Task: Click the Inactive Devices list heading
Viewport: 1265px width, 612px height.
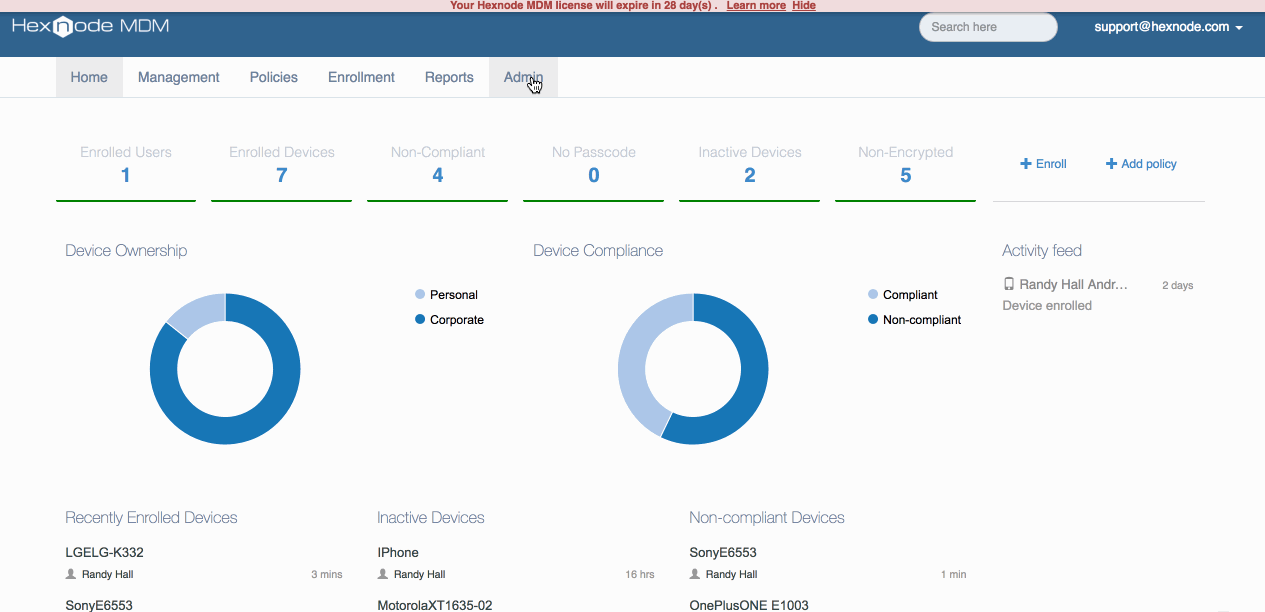Action: click(x=431, y=517)
